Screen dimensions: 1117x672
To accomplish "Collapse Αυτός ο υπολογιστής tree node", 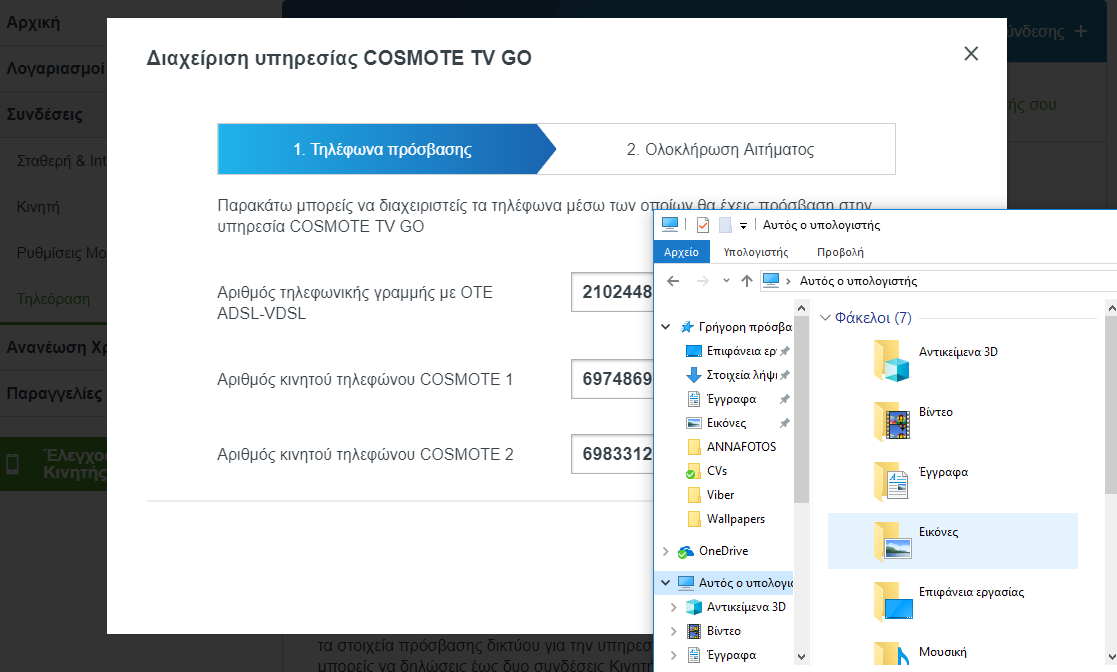I will click(665, 582).
